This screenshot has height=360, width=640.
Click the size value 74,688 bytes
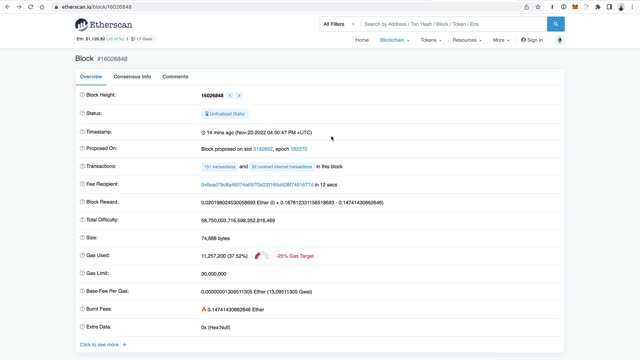[x=216, y=238]
